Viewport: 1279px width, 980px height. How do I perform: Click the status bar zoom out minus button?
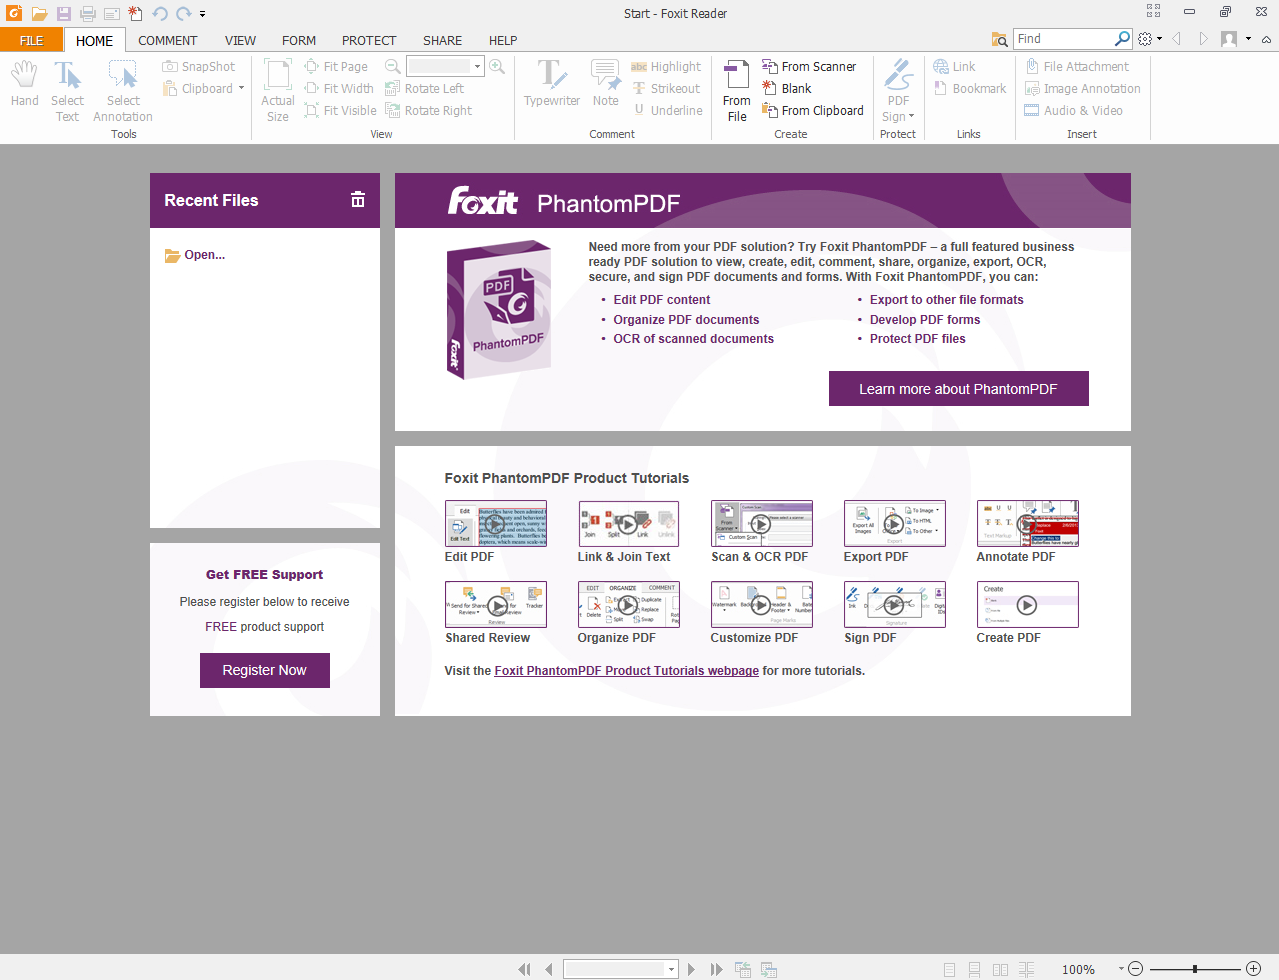tap(1135, 969)
